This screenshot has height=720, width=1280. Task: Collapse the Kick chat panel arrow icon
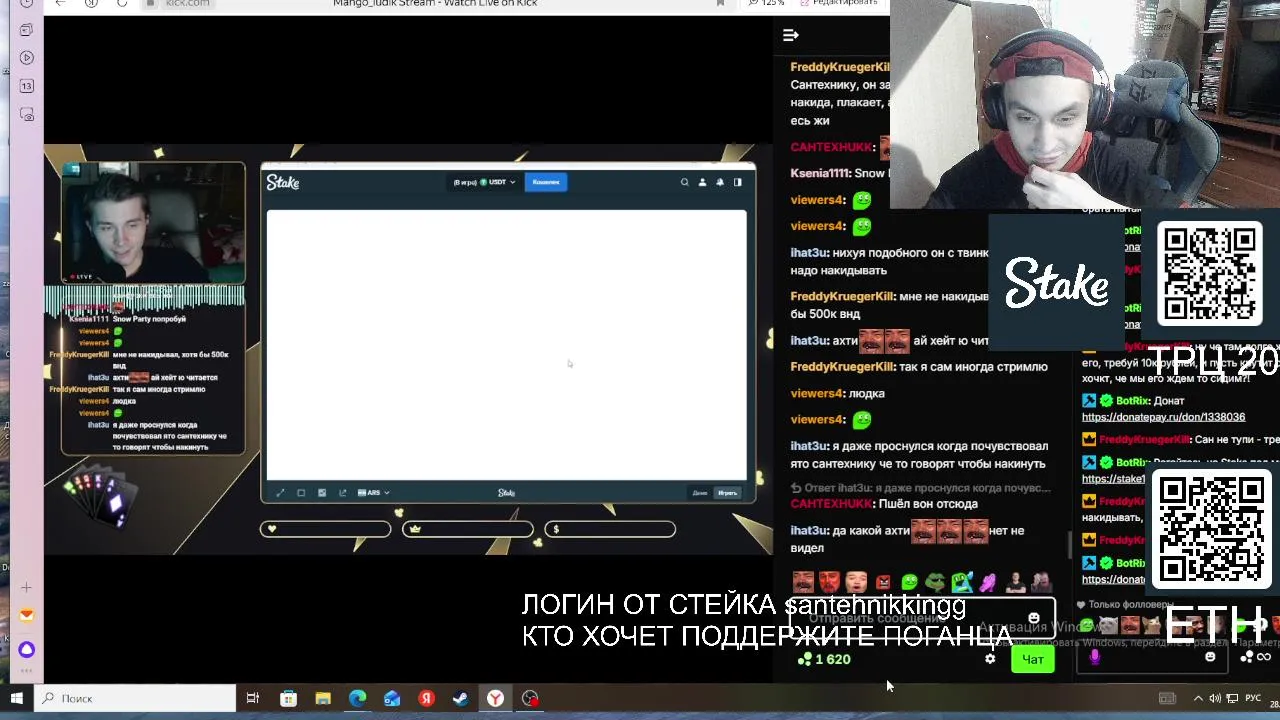point(791,35)
